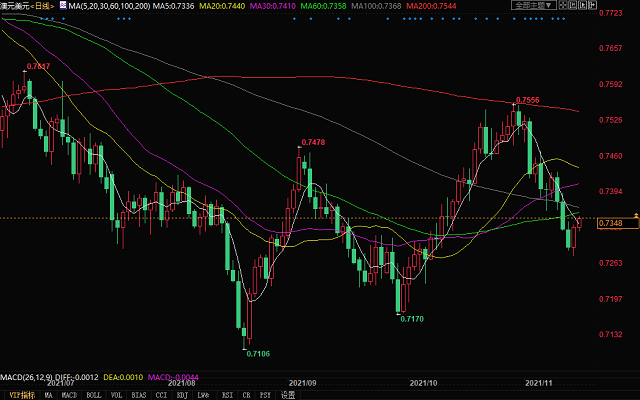
Task: Open the 设置 settings button
Action: pos(288,394)
